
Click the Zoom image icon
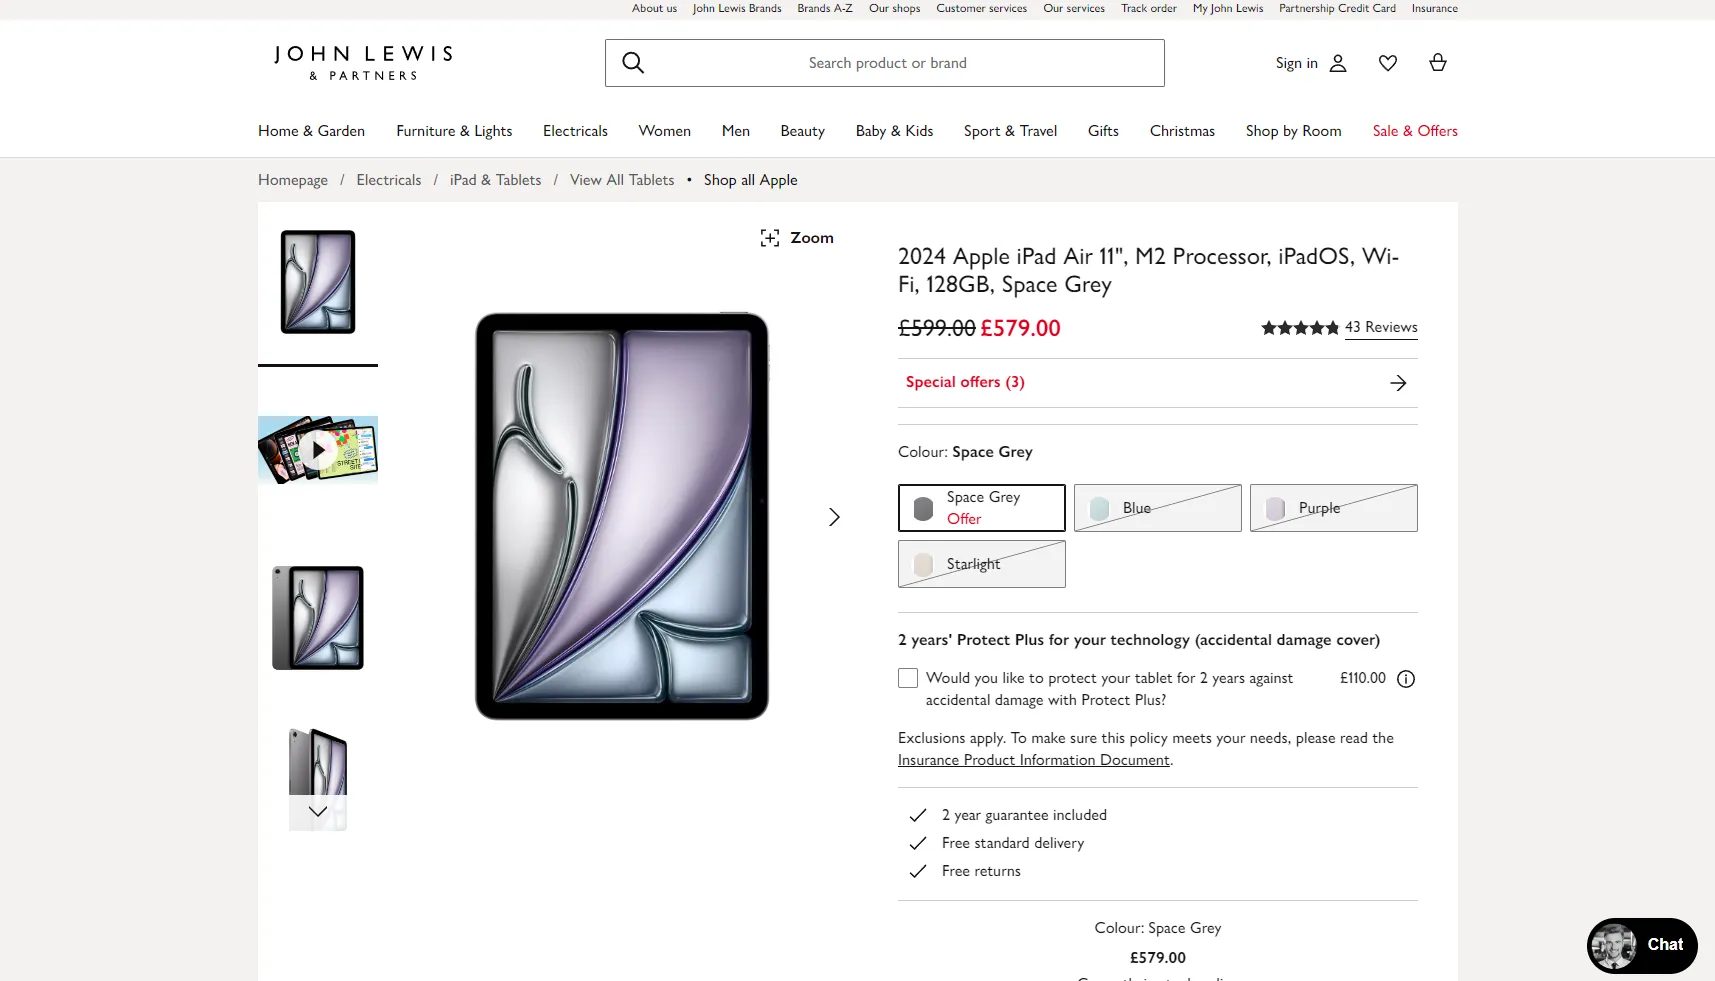click(x=770, y=238)
